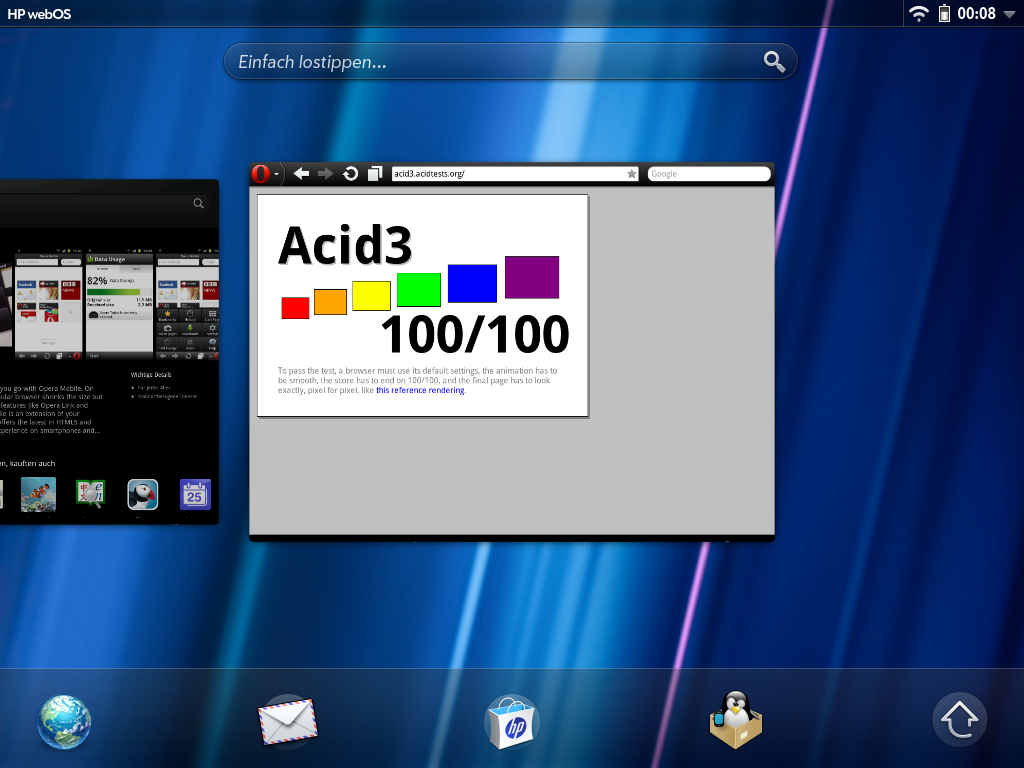Click the 00:08 clock in status bar

[976, 14]
